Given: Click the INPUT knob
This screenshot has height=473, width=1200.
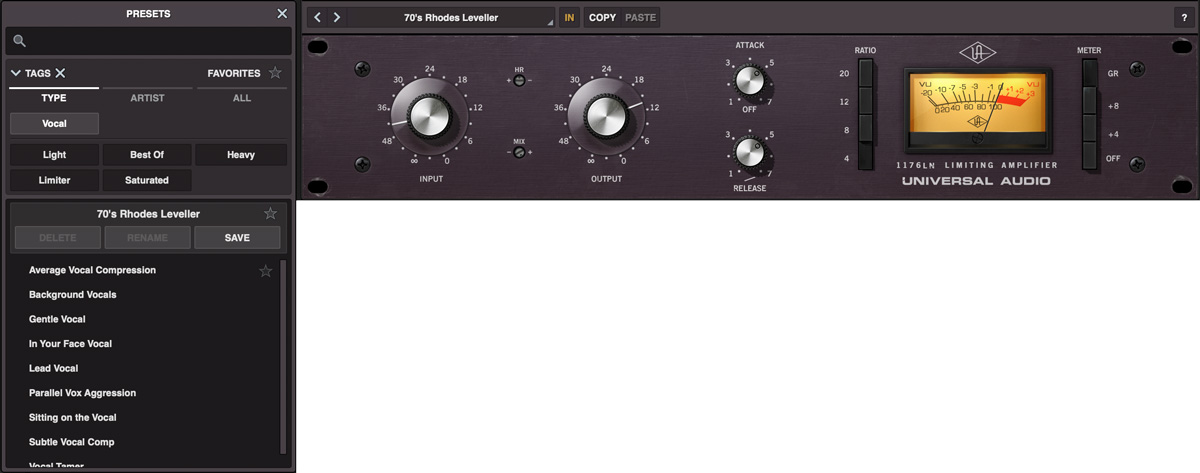Looking at the screenshot, I should coord(430,117).
